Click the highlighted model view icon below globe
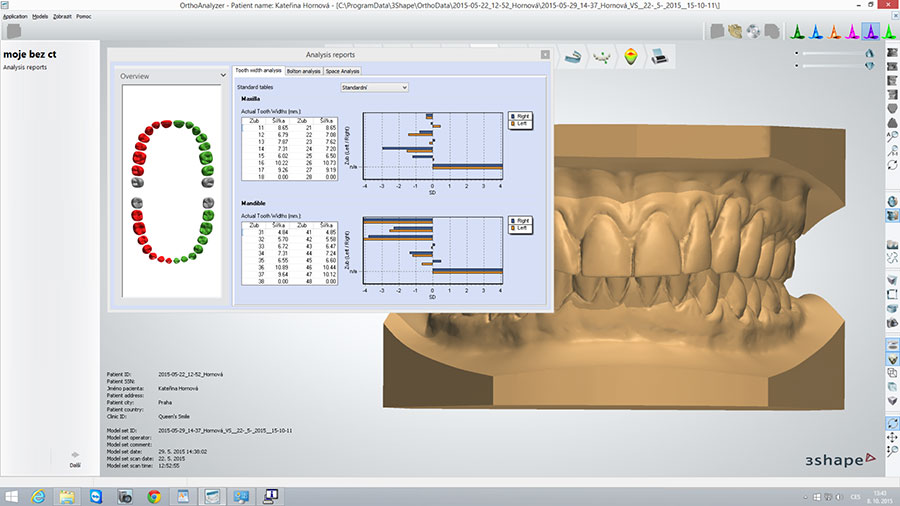This screenshot has width=900, height=506. [893, 216]
